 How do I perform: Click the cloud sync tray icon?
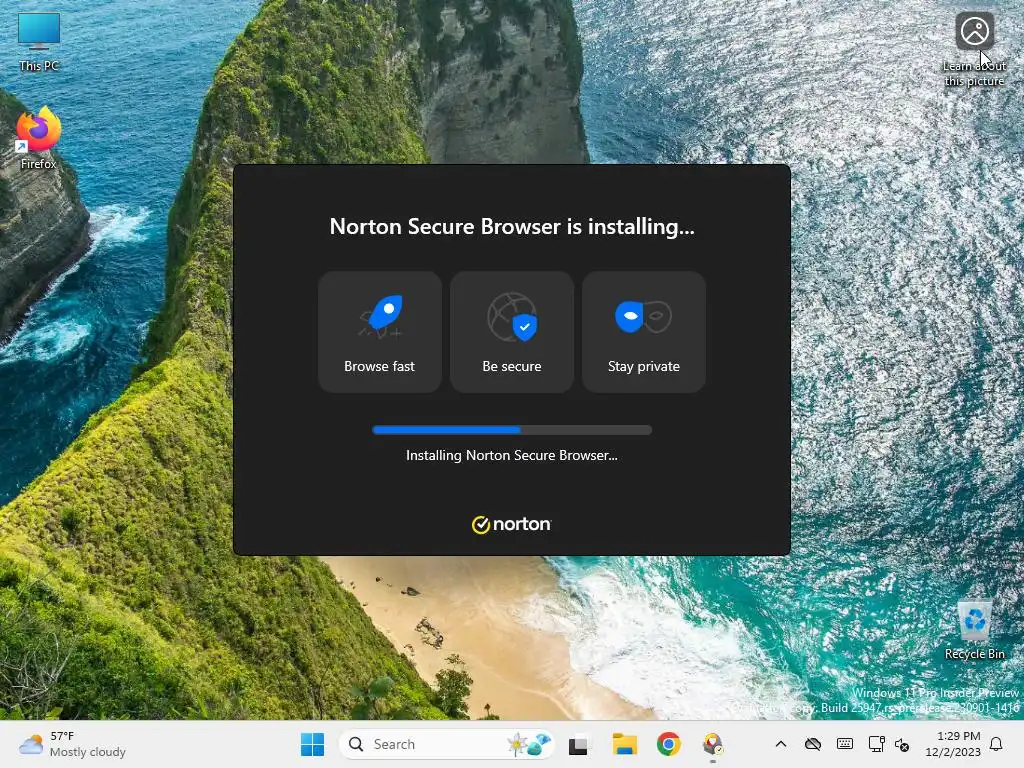(x=812, y=744)
